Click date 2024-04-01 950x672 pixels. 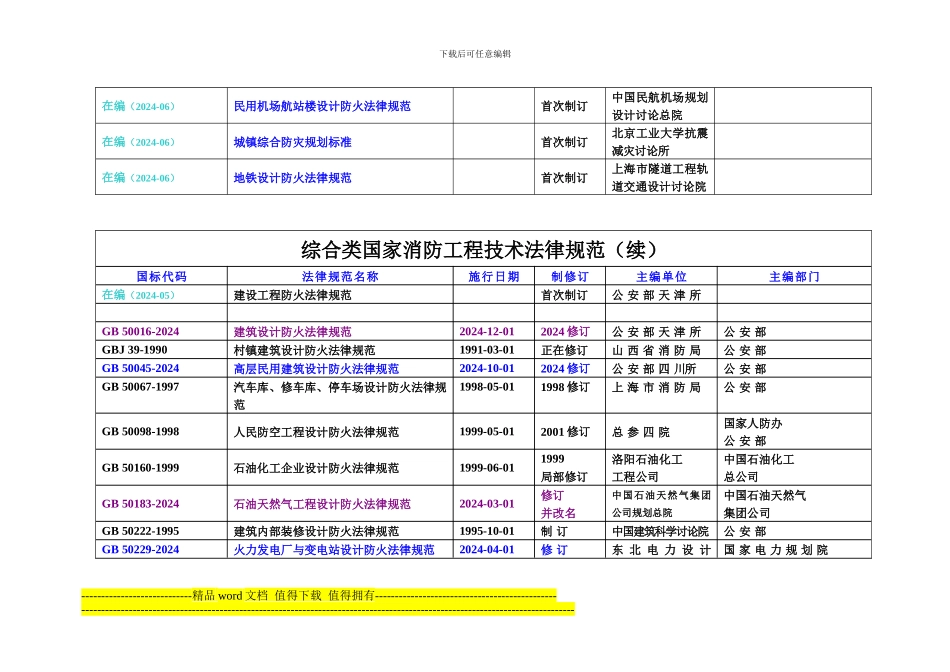coord(487,549)
